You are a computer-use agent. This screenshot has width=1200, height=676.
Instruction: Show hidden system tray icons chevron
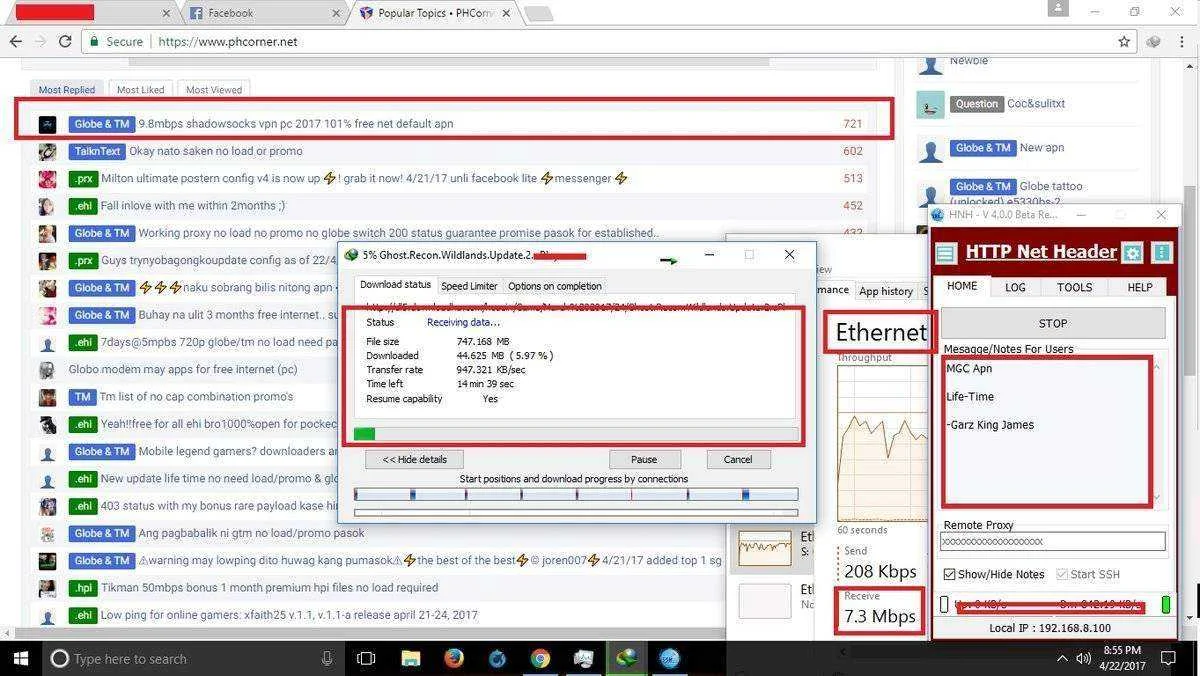coord(1062,658)
